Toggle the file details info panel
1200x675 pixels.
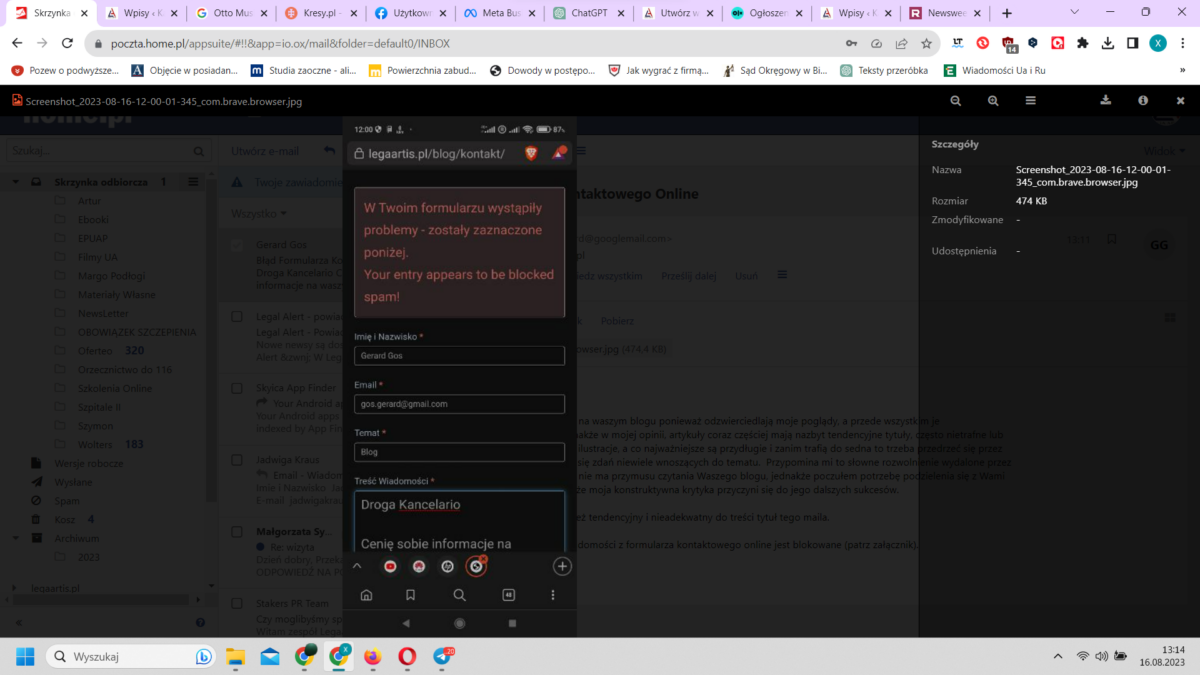(x=1143, y=101)
